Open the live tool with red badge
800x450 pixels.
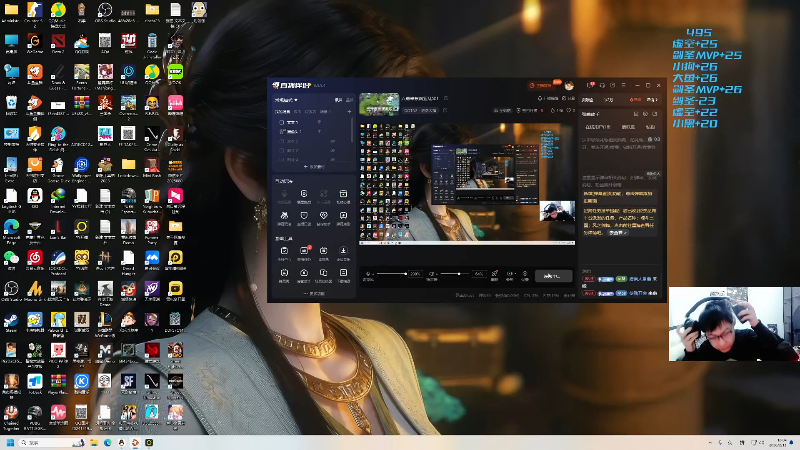(x=304, y=253)
